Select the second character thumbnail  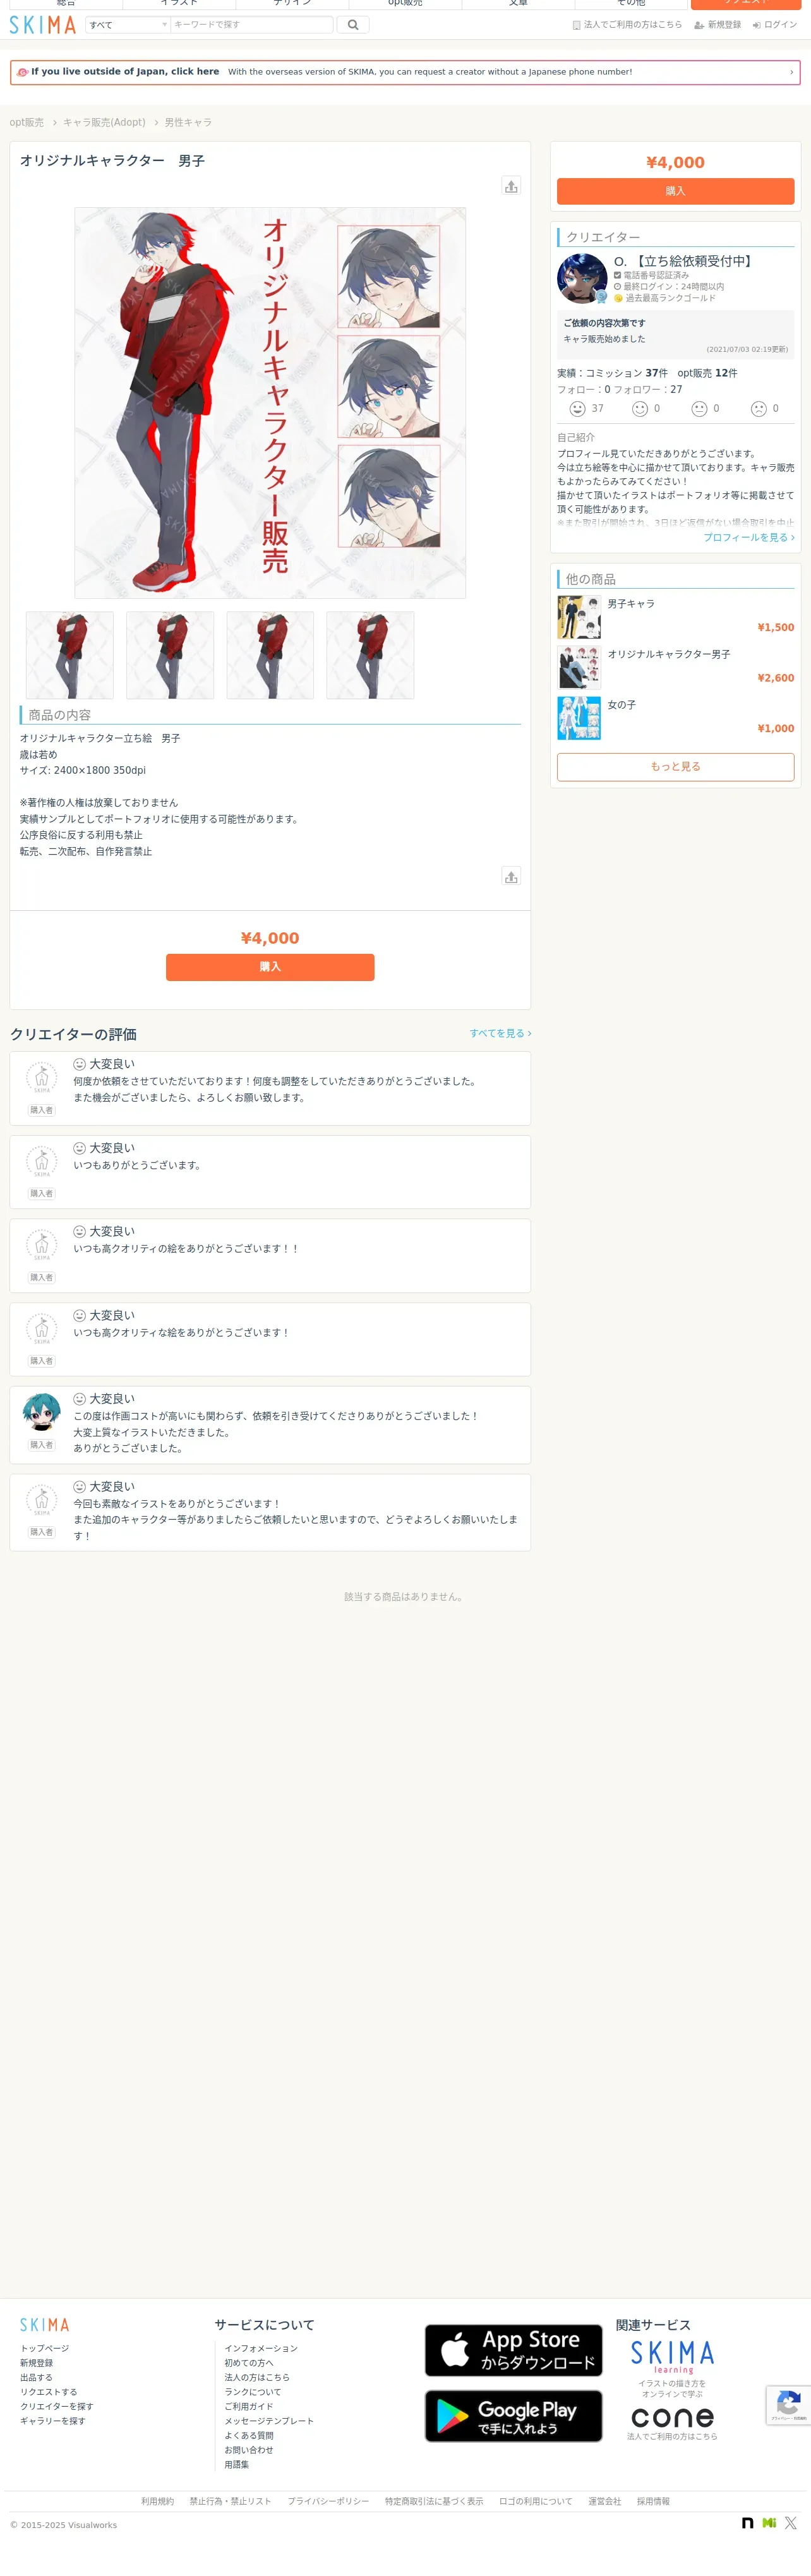170,655
